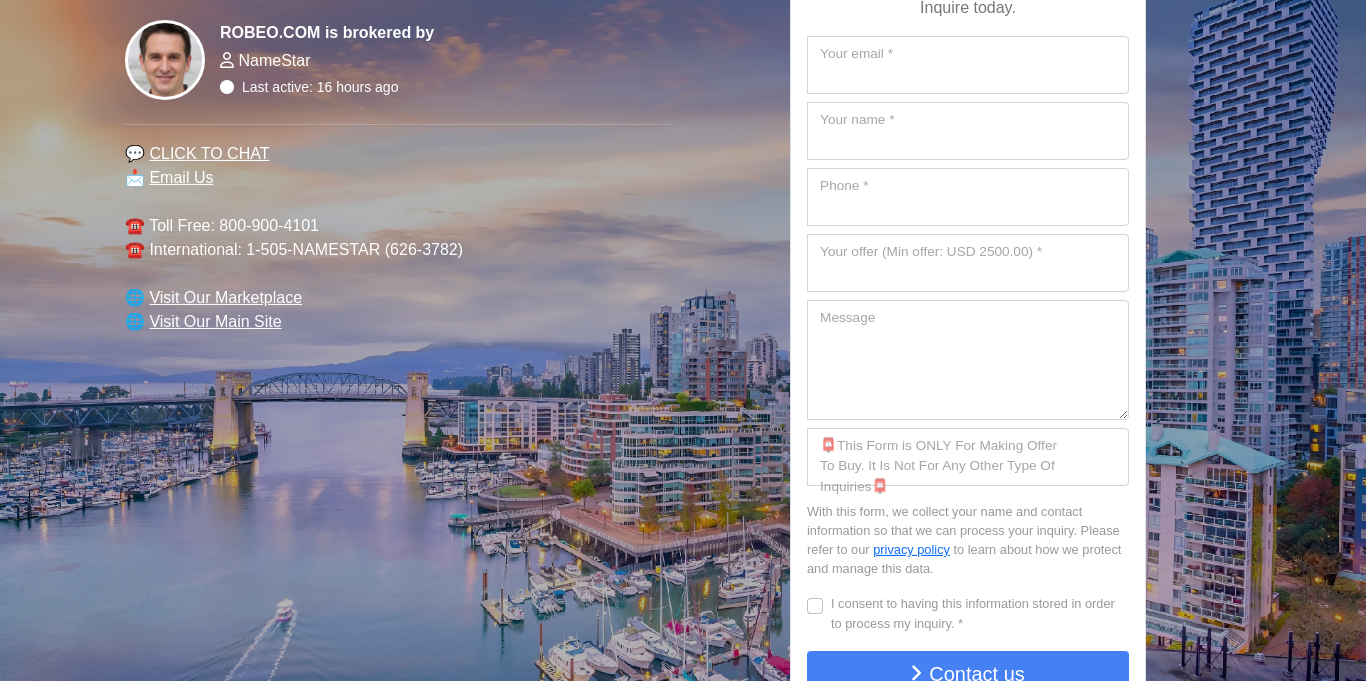
Task: Click the globe icon beside Visit Our Marketplace
Action: [x=135, y=298]
